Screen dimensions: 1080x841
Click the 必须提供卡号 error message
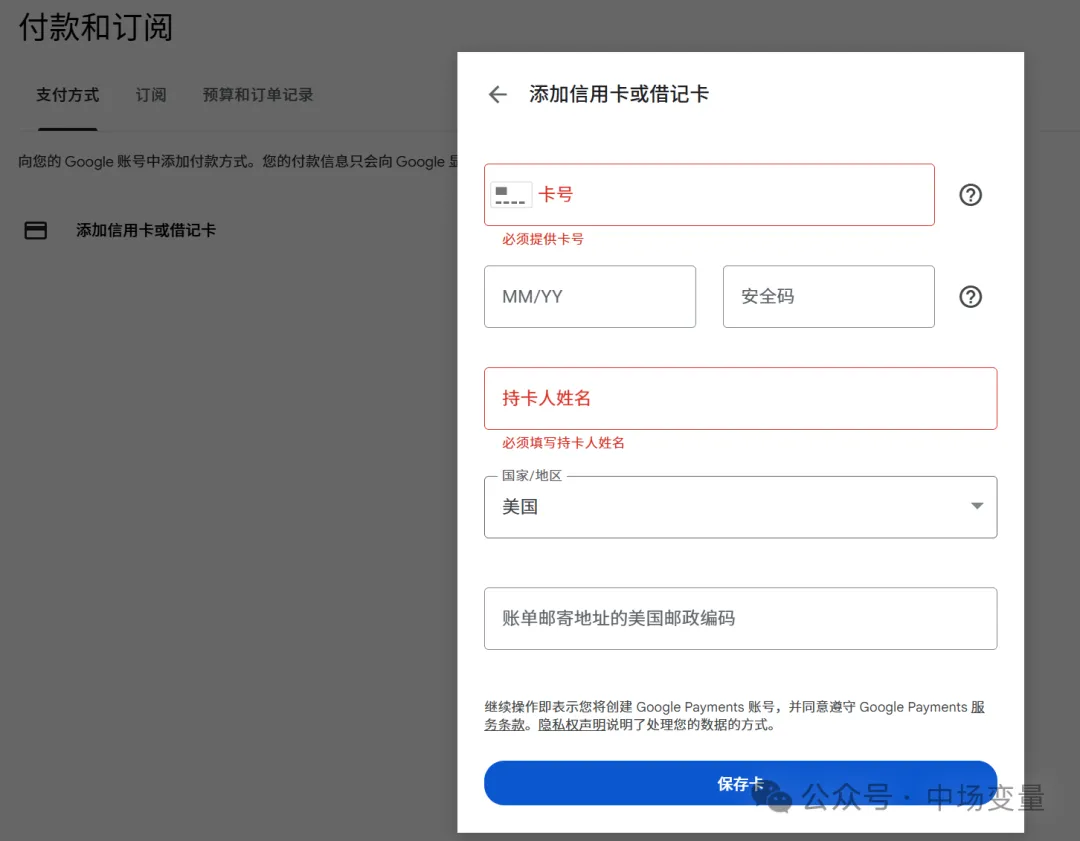coord(543,239)
